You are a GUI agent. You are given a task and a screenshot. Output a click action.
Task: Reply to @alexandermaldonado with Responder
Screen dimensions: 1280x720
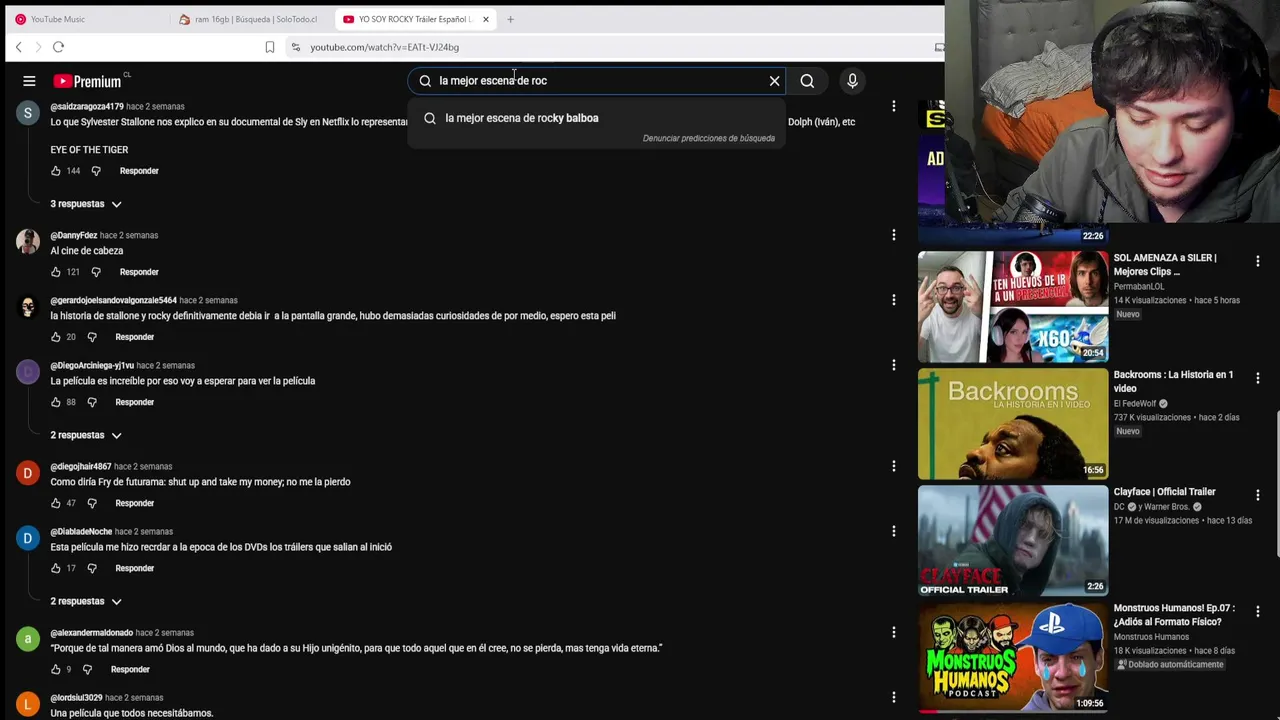[x=130, y=669]
